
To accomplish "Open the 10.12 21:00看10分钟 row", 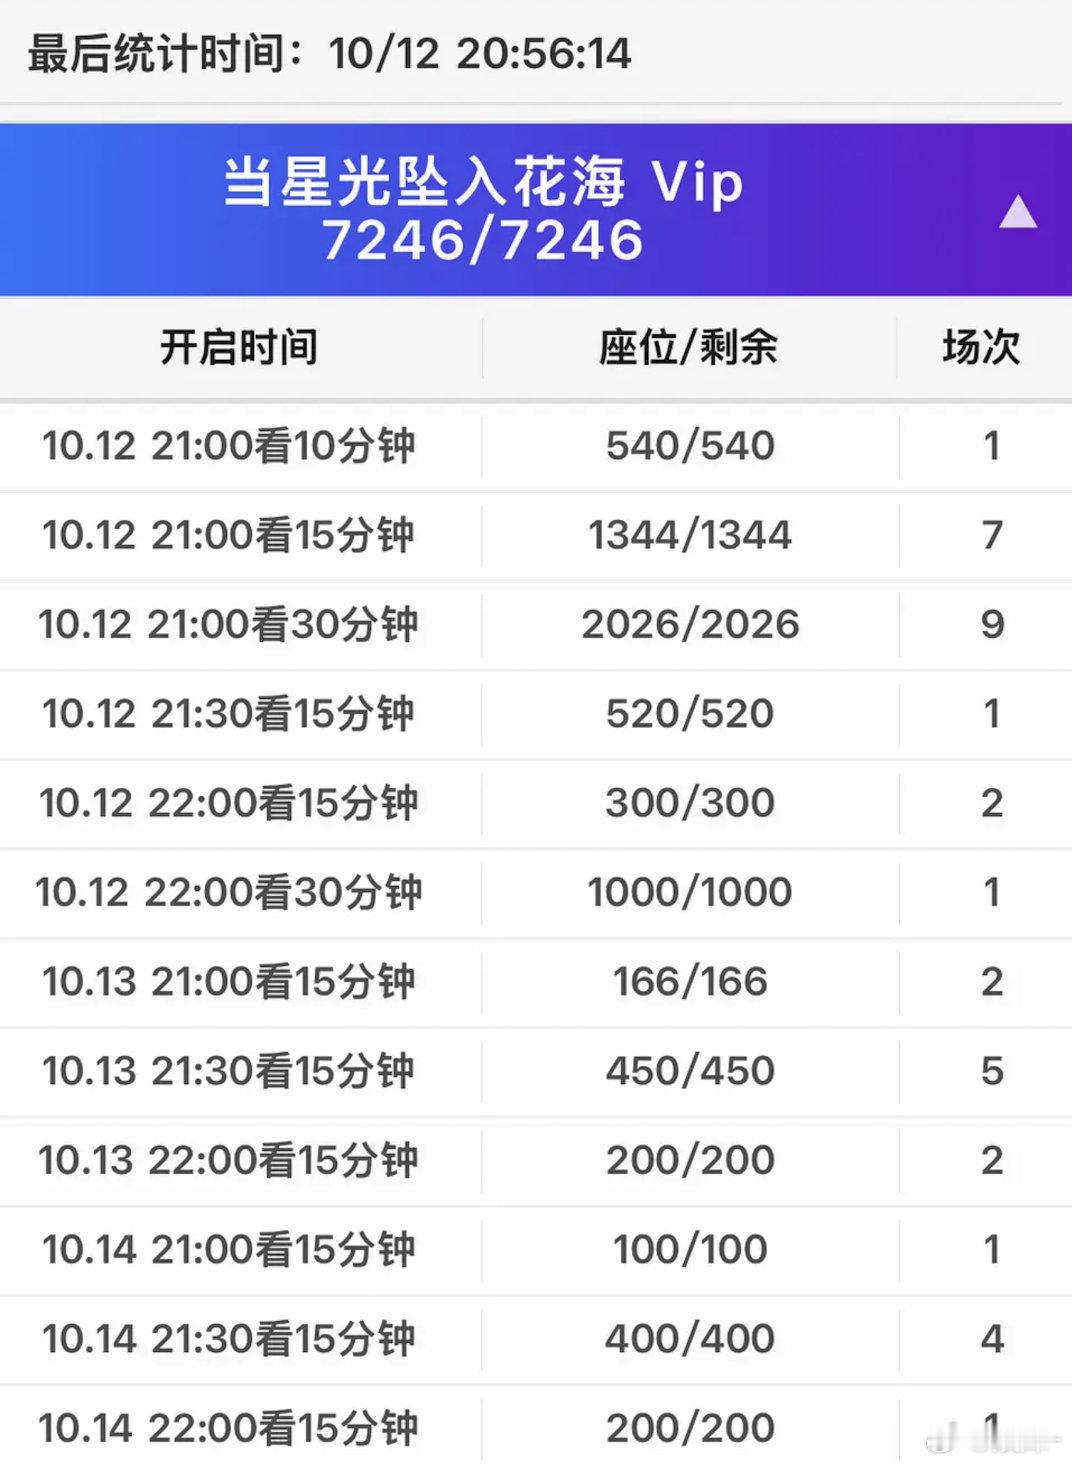I will click(536, 446).
